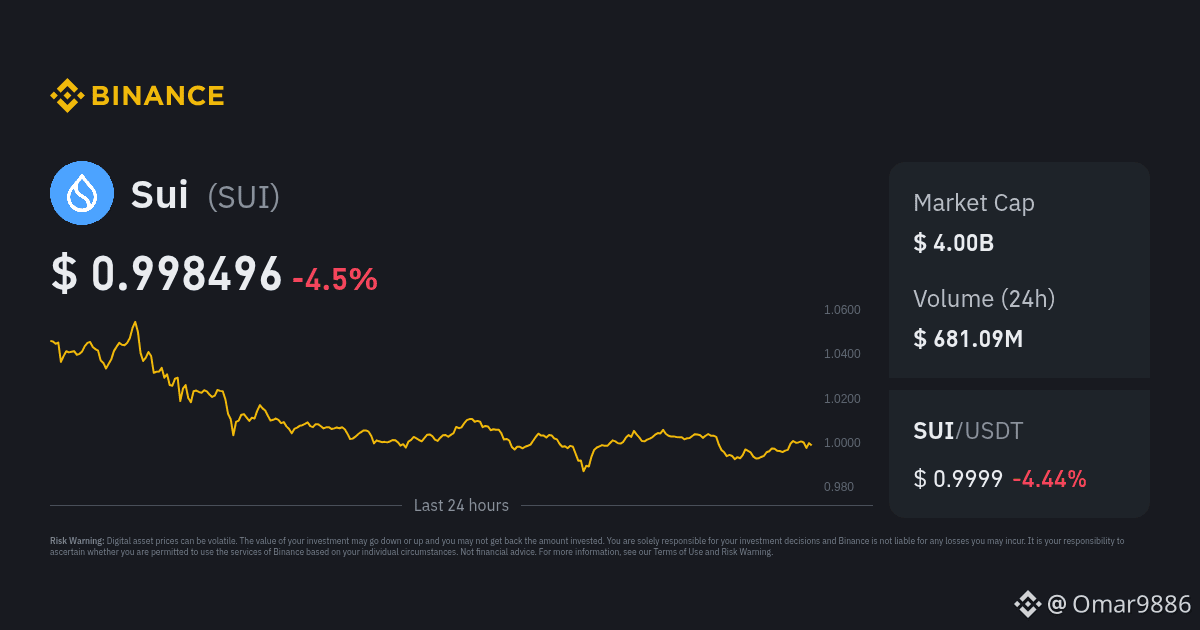Click the Risk Warning disclaimer heading
The image size is (1200, 630).
coord(77,541)
